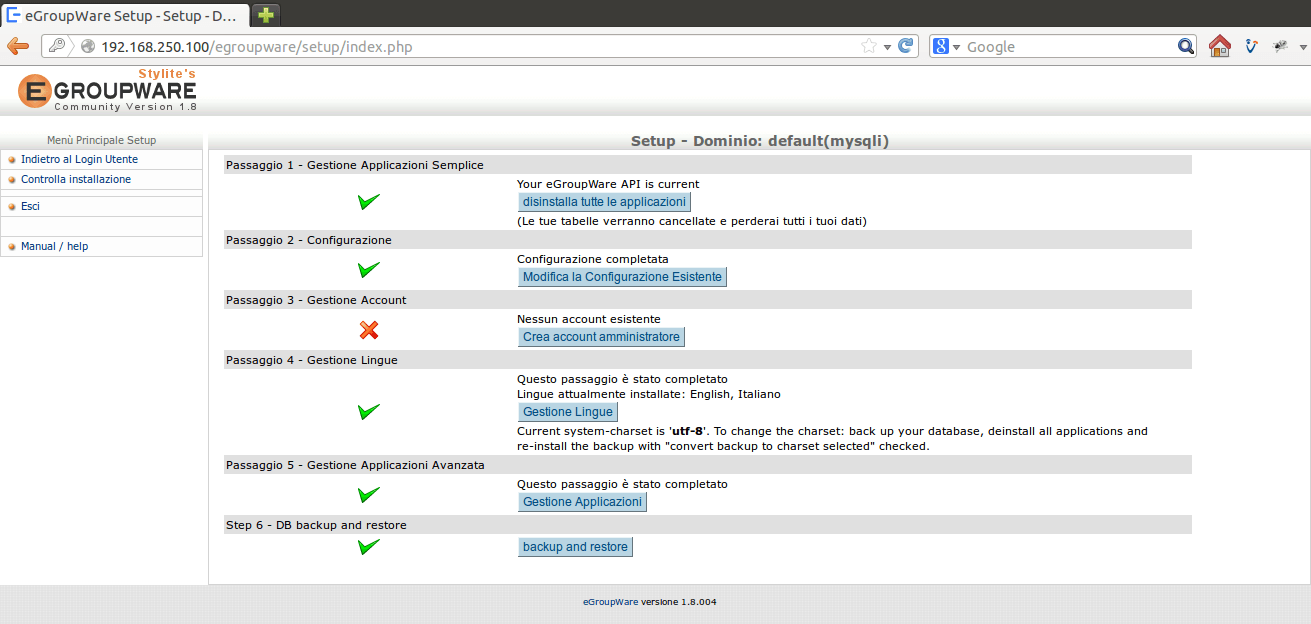Click the heading Setup - Dominio: default(mysqli)
This screenshot has width=1311, height=624.
pos(760,141)
